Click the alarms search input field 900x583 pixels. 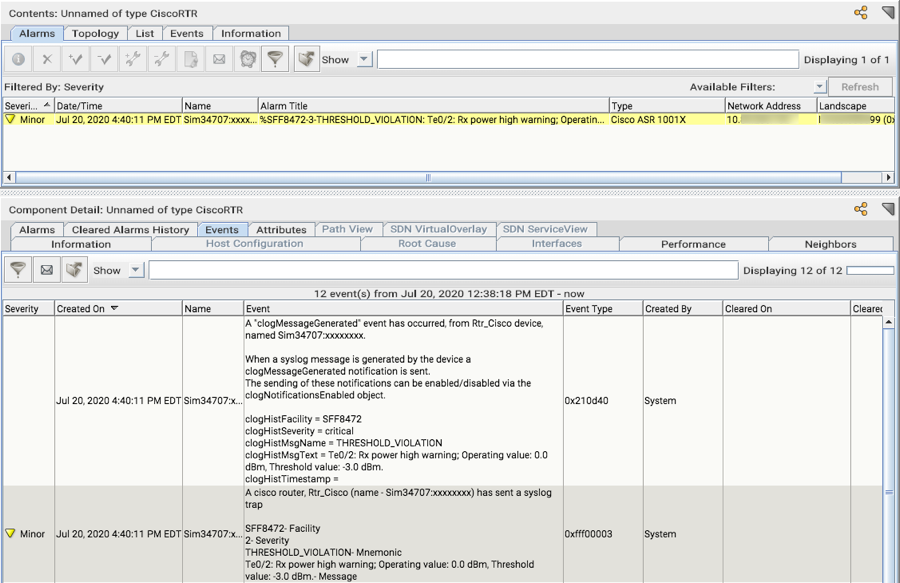(x=587, y=60)
